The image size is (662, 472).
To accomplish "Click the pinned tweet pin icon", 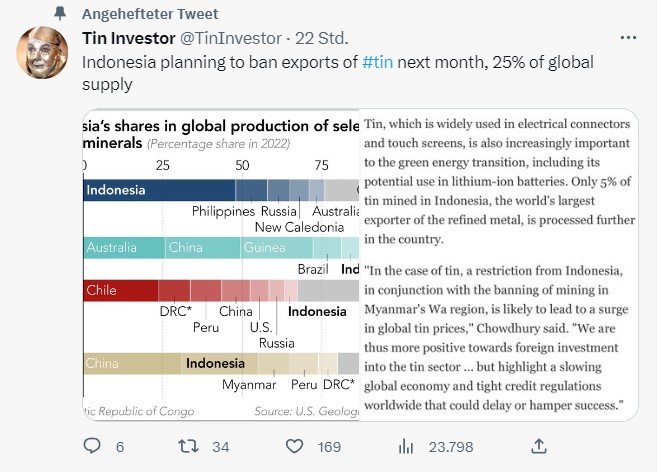I will (60, 15).
